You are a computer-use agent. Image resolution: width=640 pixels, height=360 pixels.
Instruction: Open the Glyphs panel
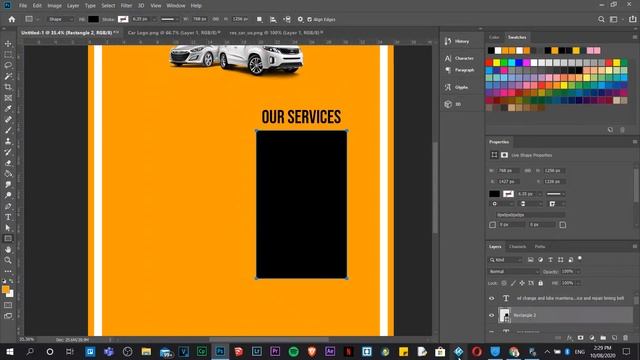pos(456,87)
